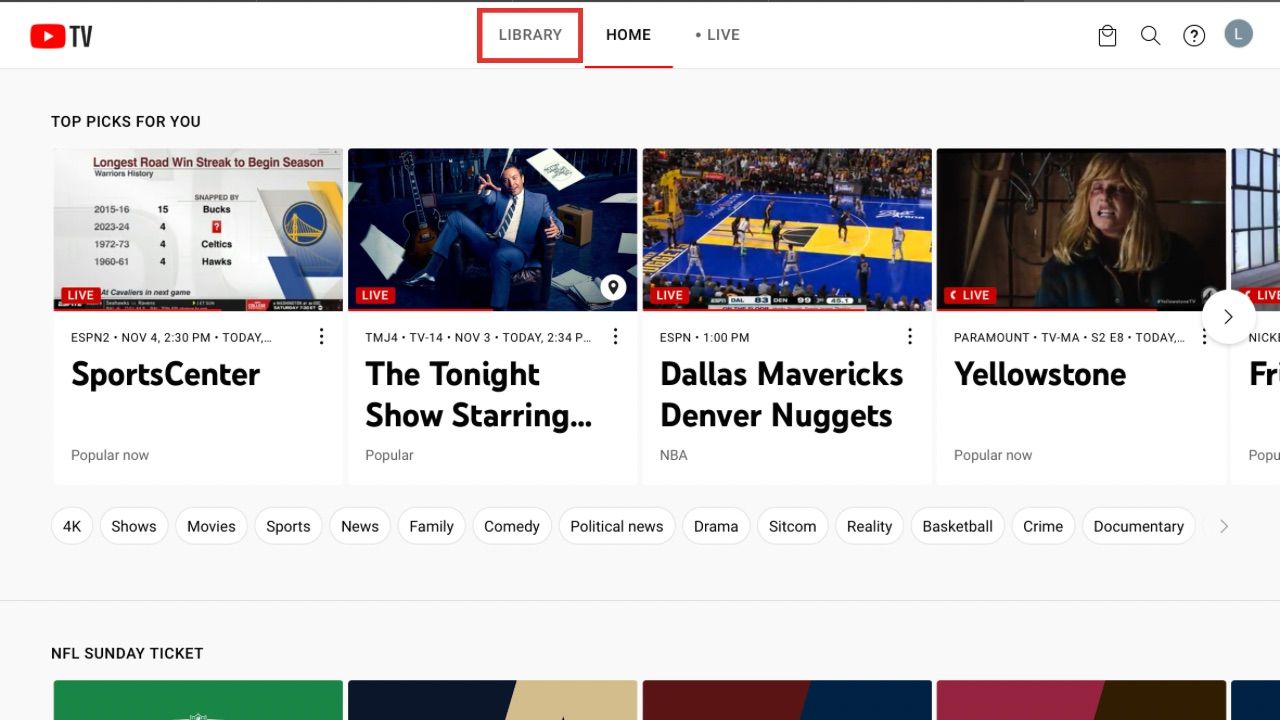Open the shopping bag offers icon

coord(1107,34)
